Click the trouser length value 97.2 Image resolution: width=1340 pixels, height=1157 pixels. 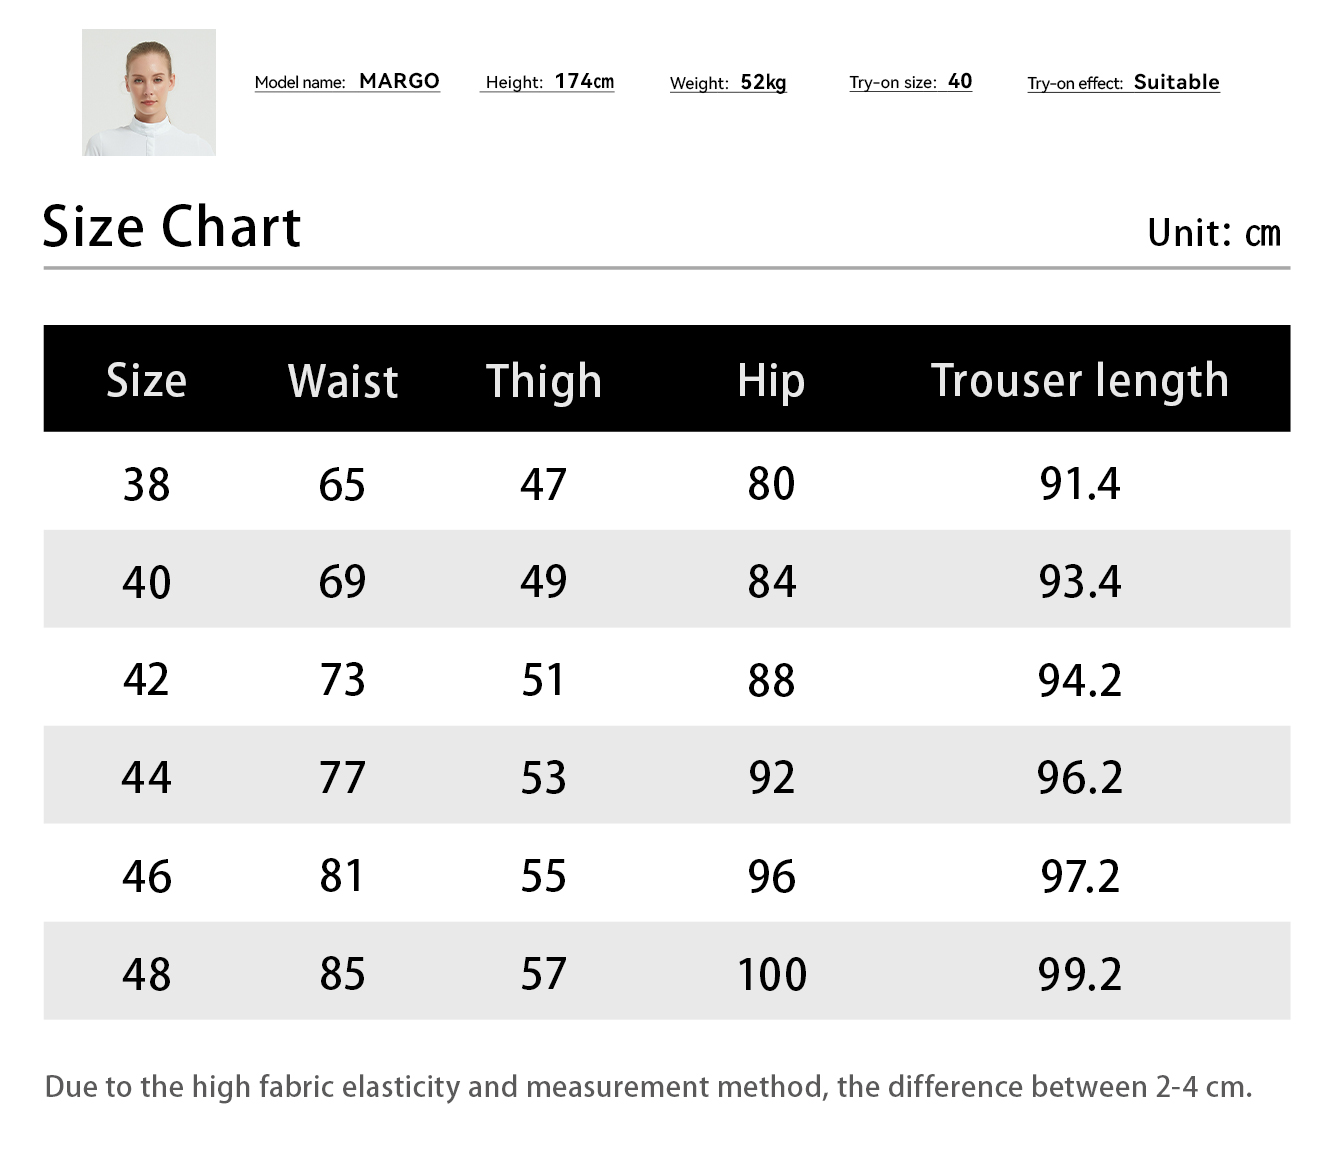tap(1080, 876)
